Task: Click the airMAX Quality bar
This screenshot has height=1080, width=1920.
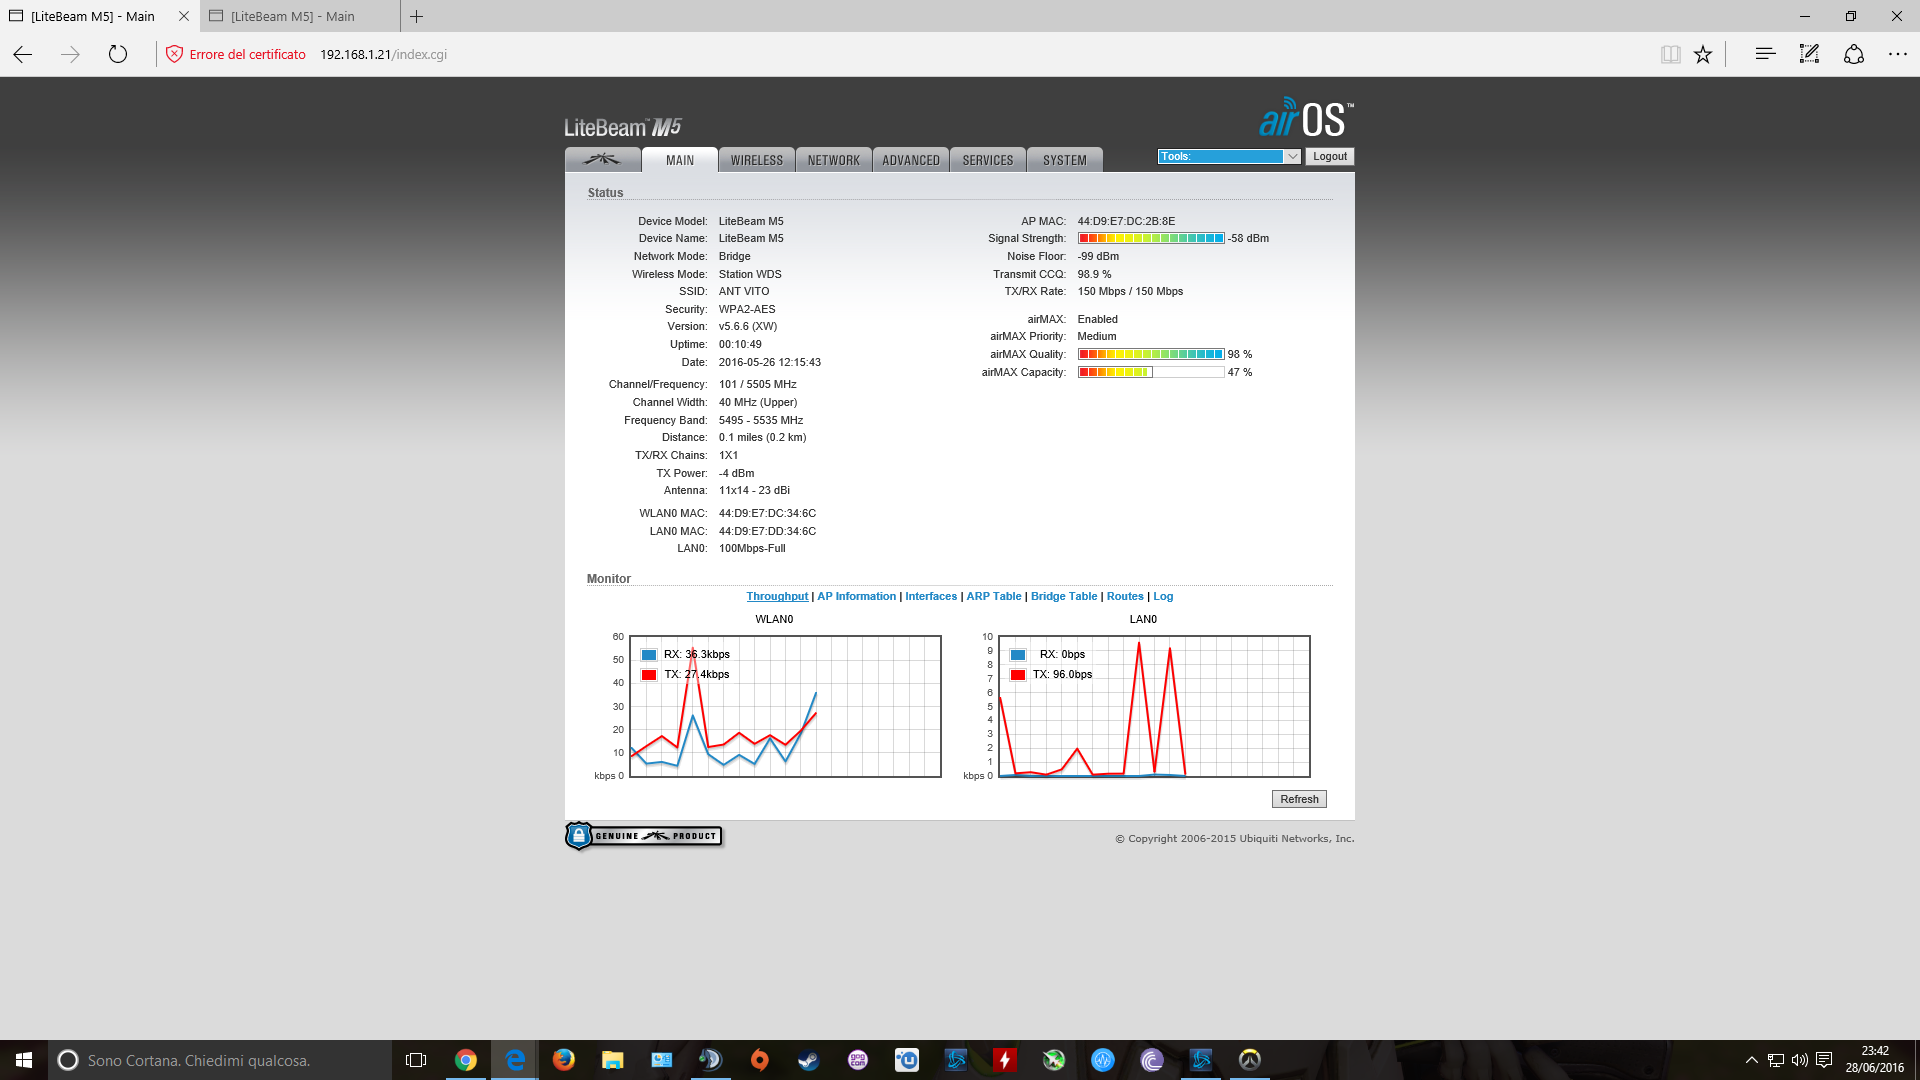Action: 1151,354
